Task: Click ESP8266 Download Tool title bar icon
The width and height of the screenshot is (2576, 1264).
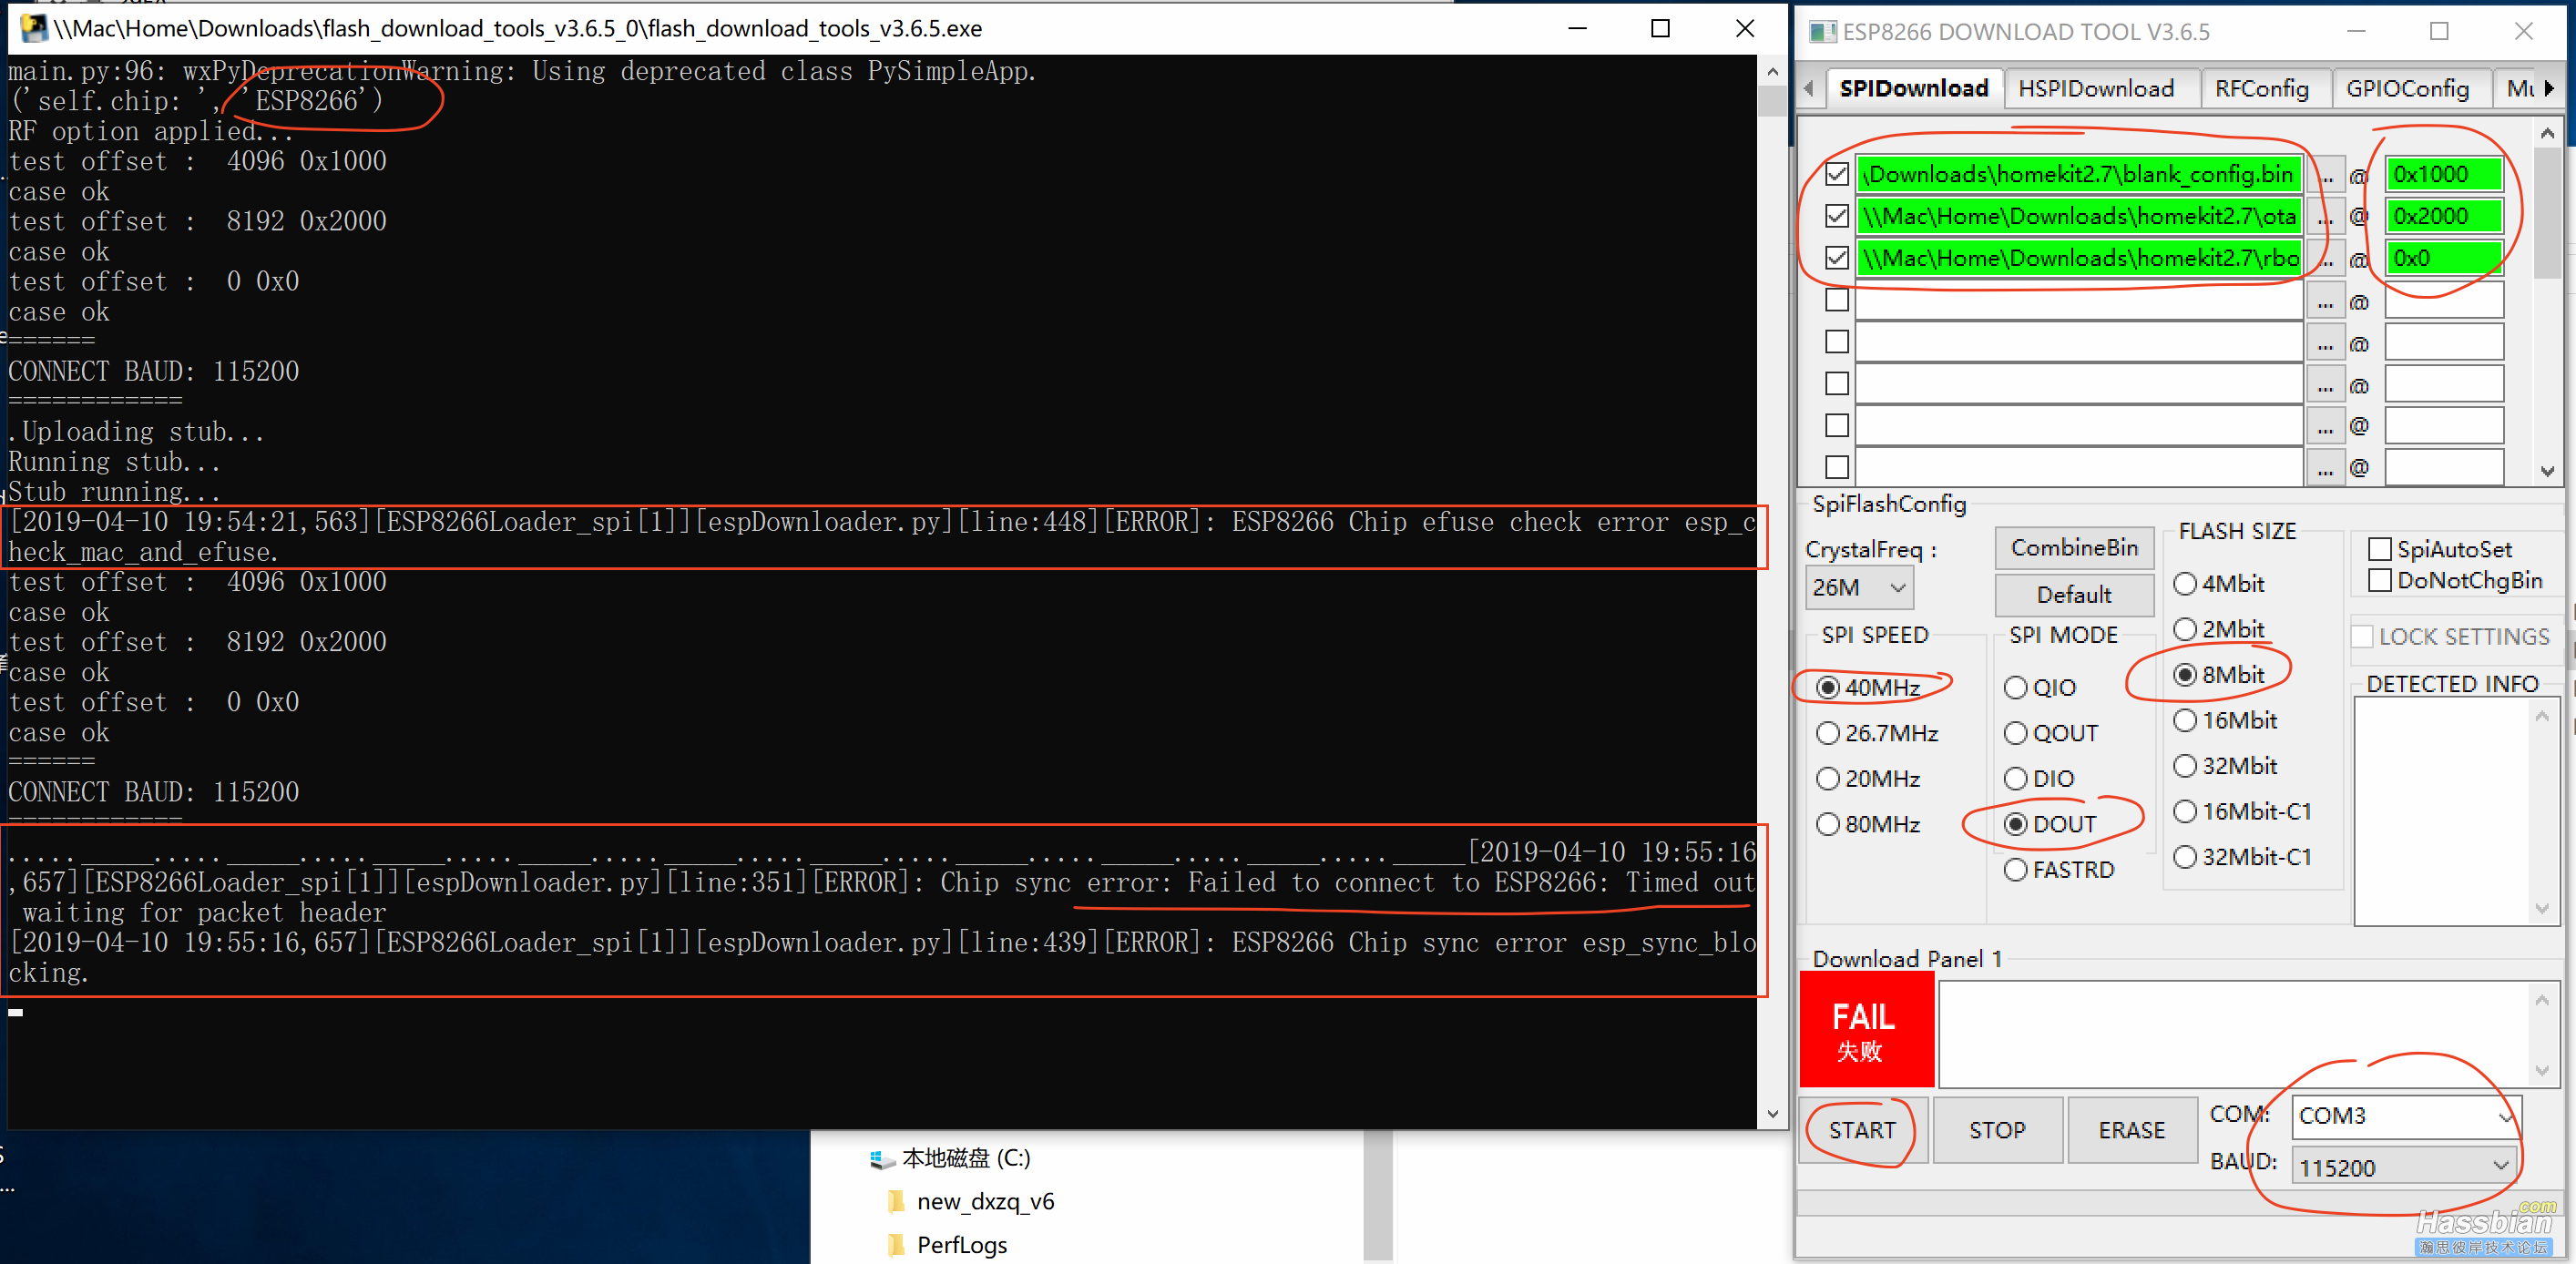Action: point(1822,31)
